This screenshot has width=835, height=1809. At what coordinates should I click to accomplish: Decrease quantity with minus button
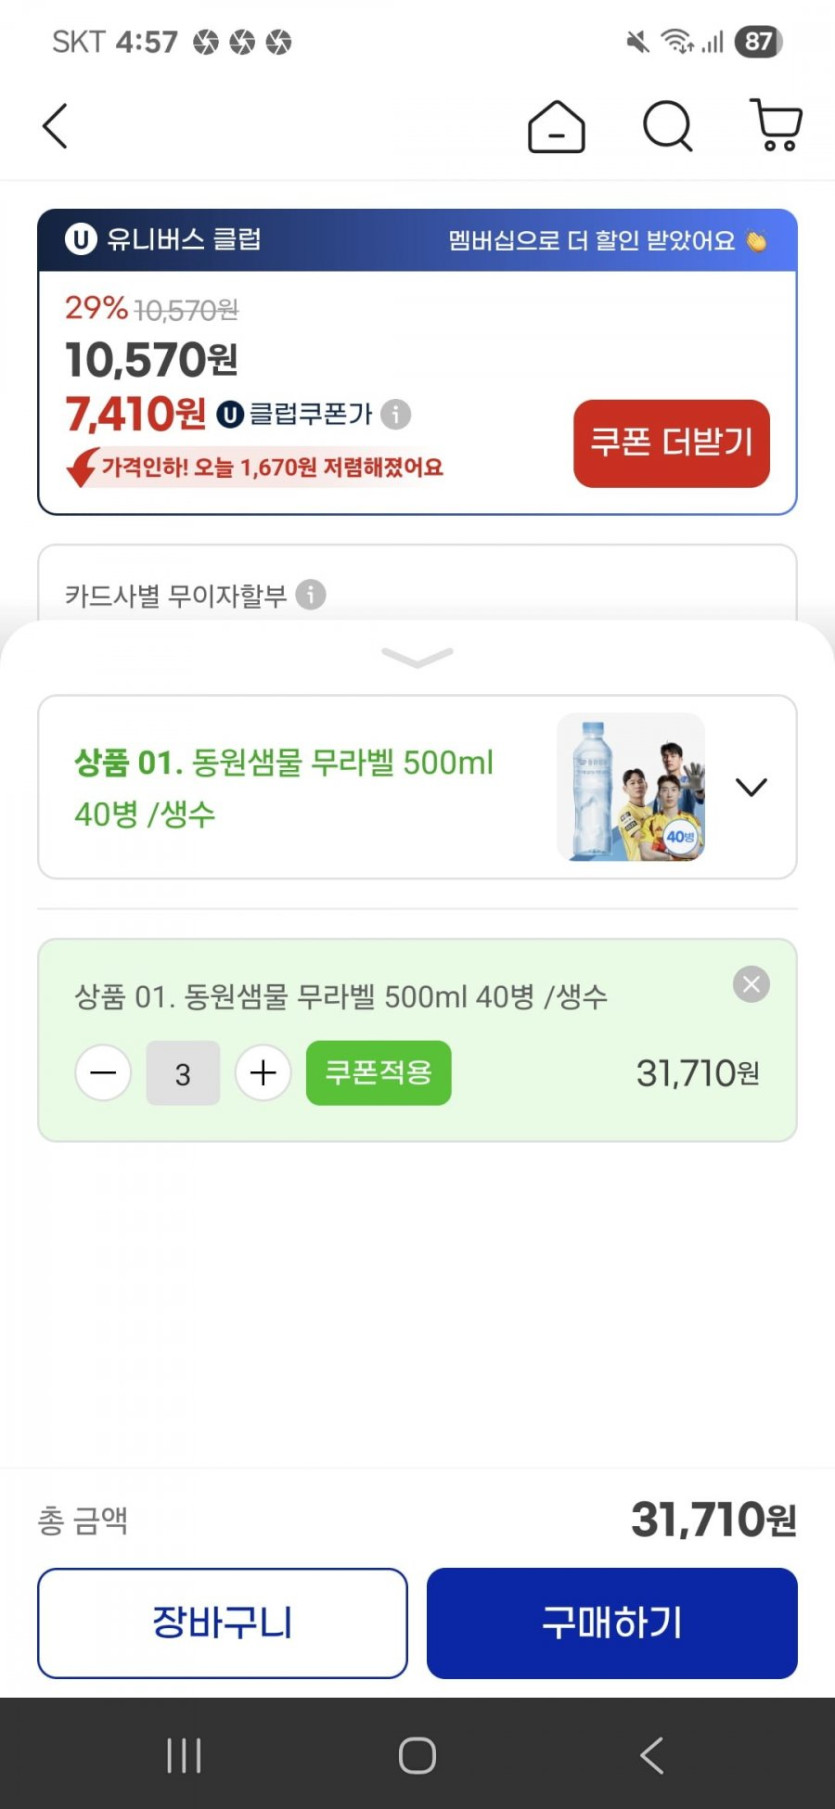[x=103, y=1073]
